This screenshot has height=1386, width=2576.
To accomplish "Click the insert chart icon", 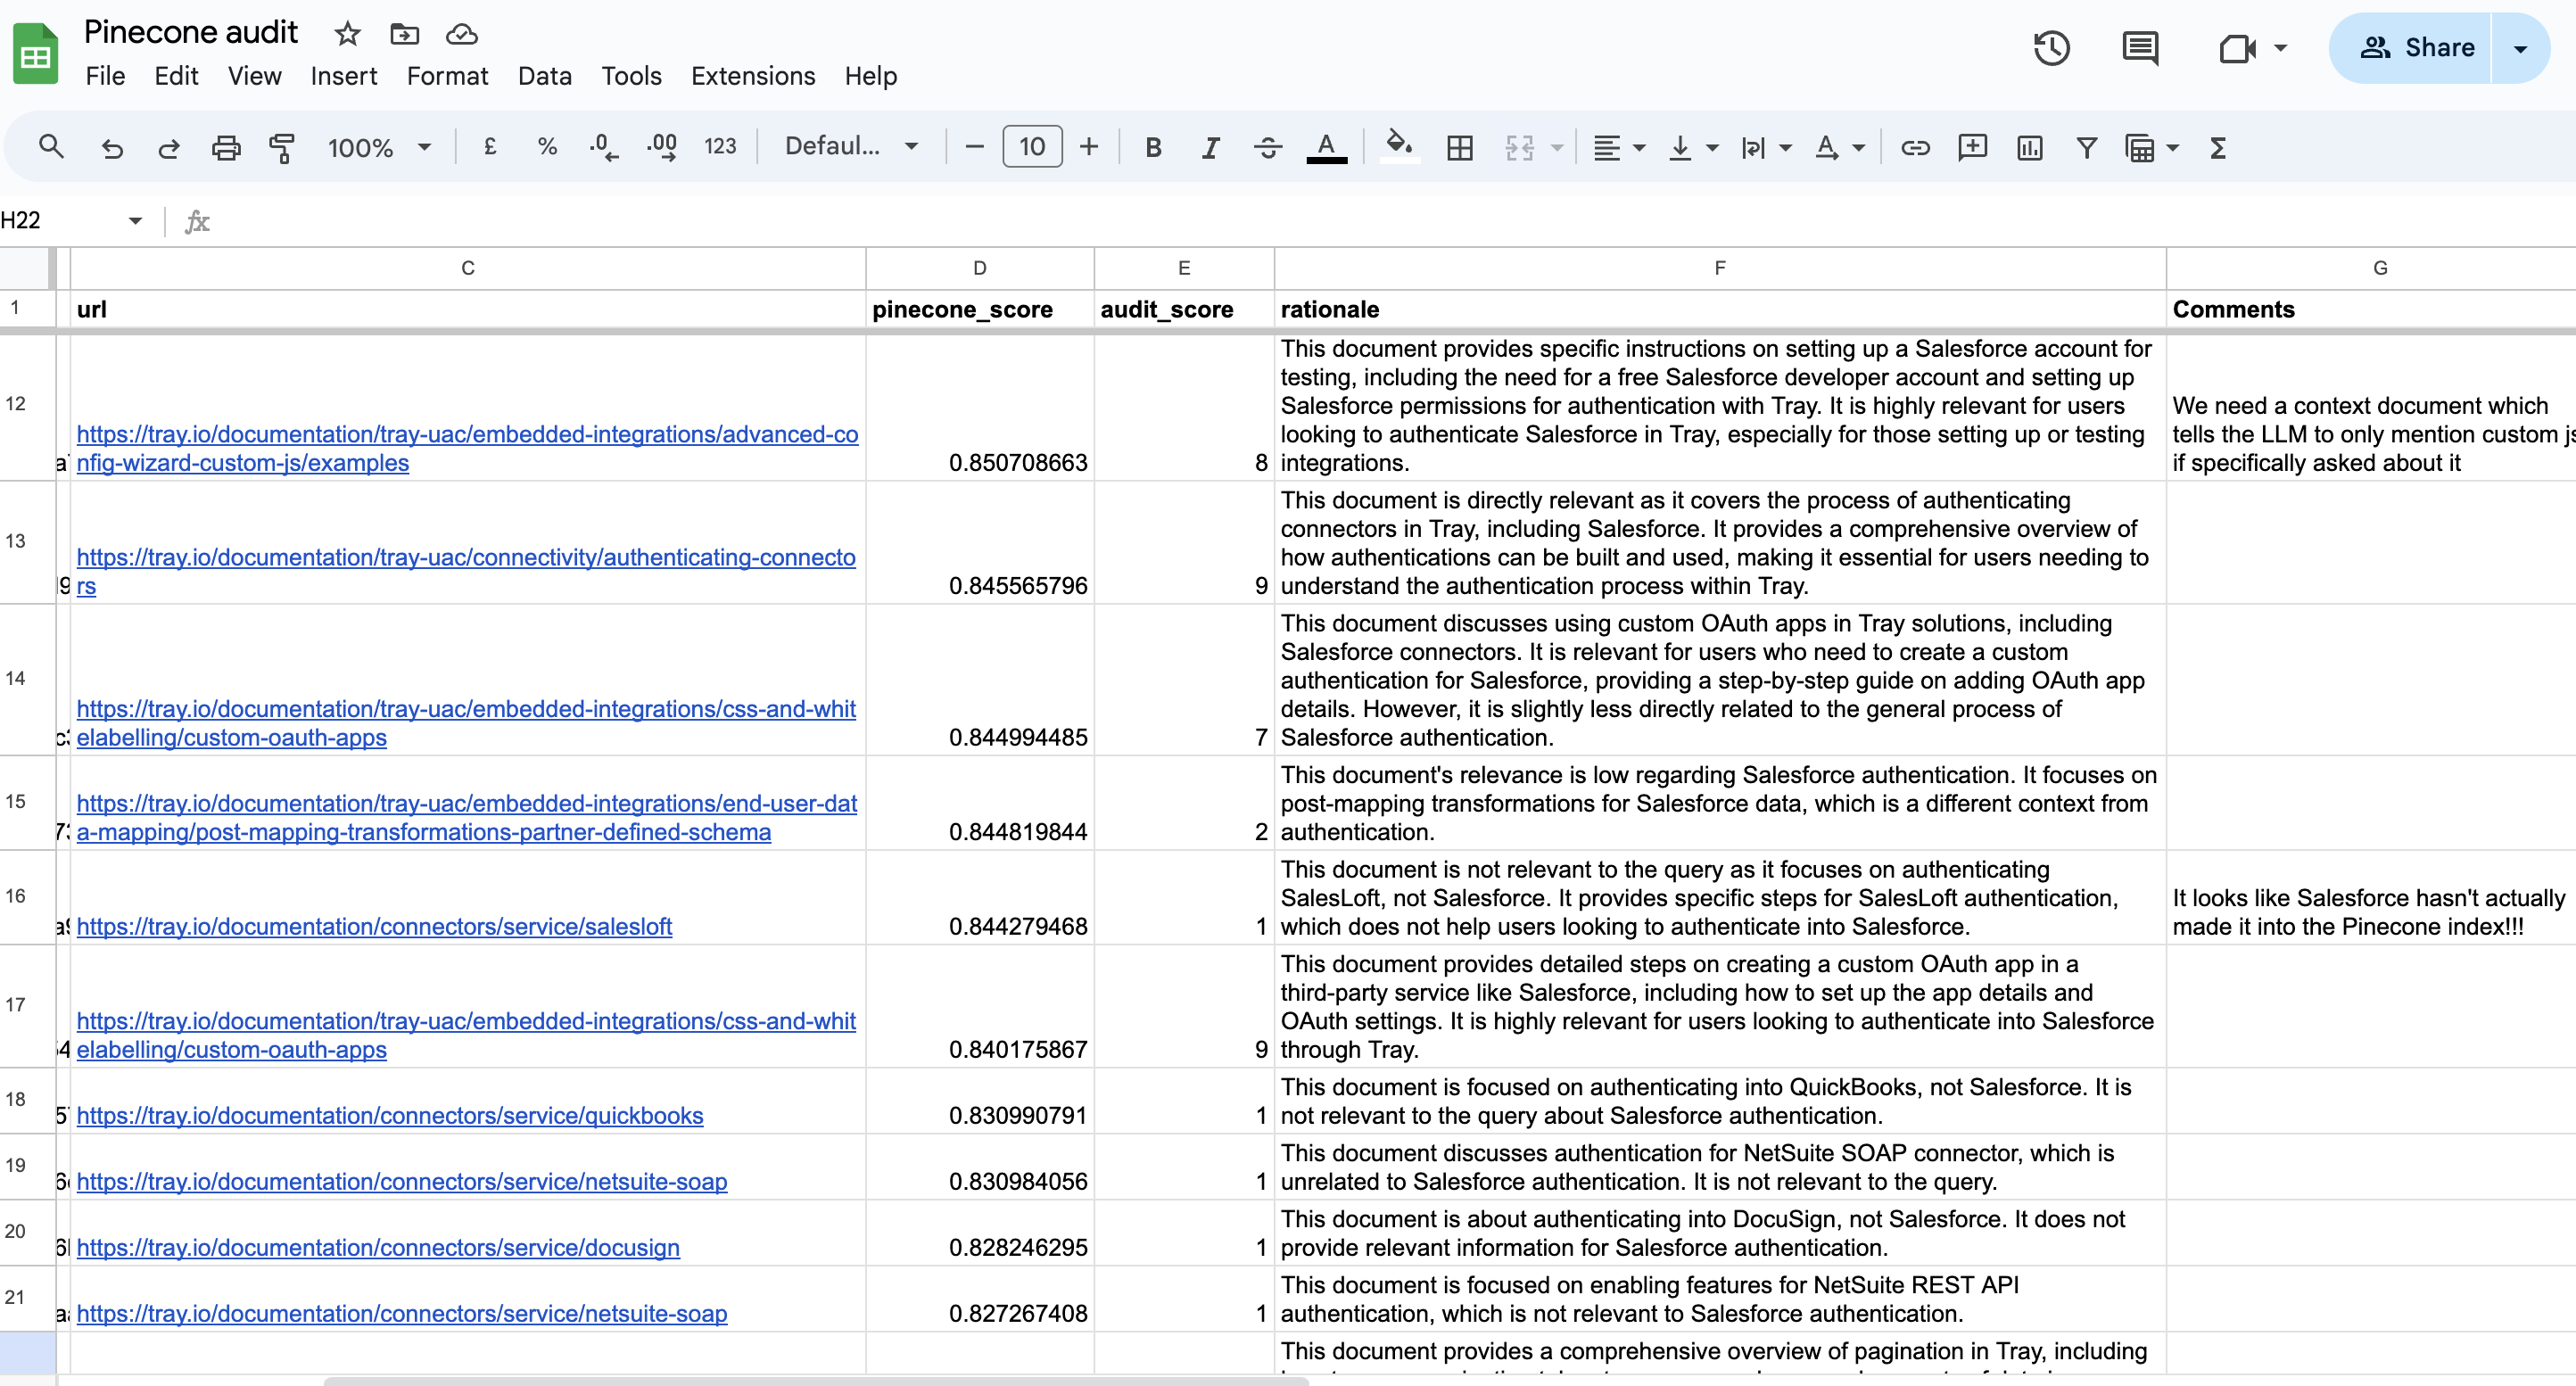I will 2029,148.
